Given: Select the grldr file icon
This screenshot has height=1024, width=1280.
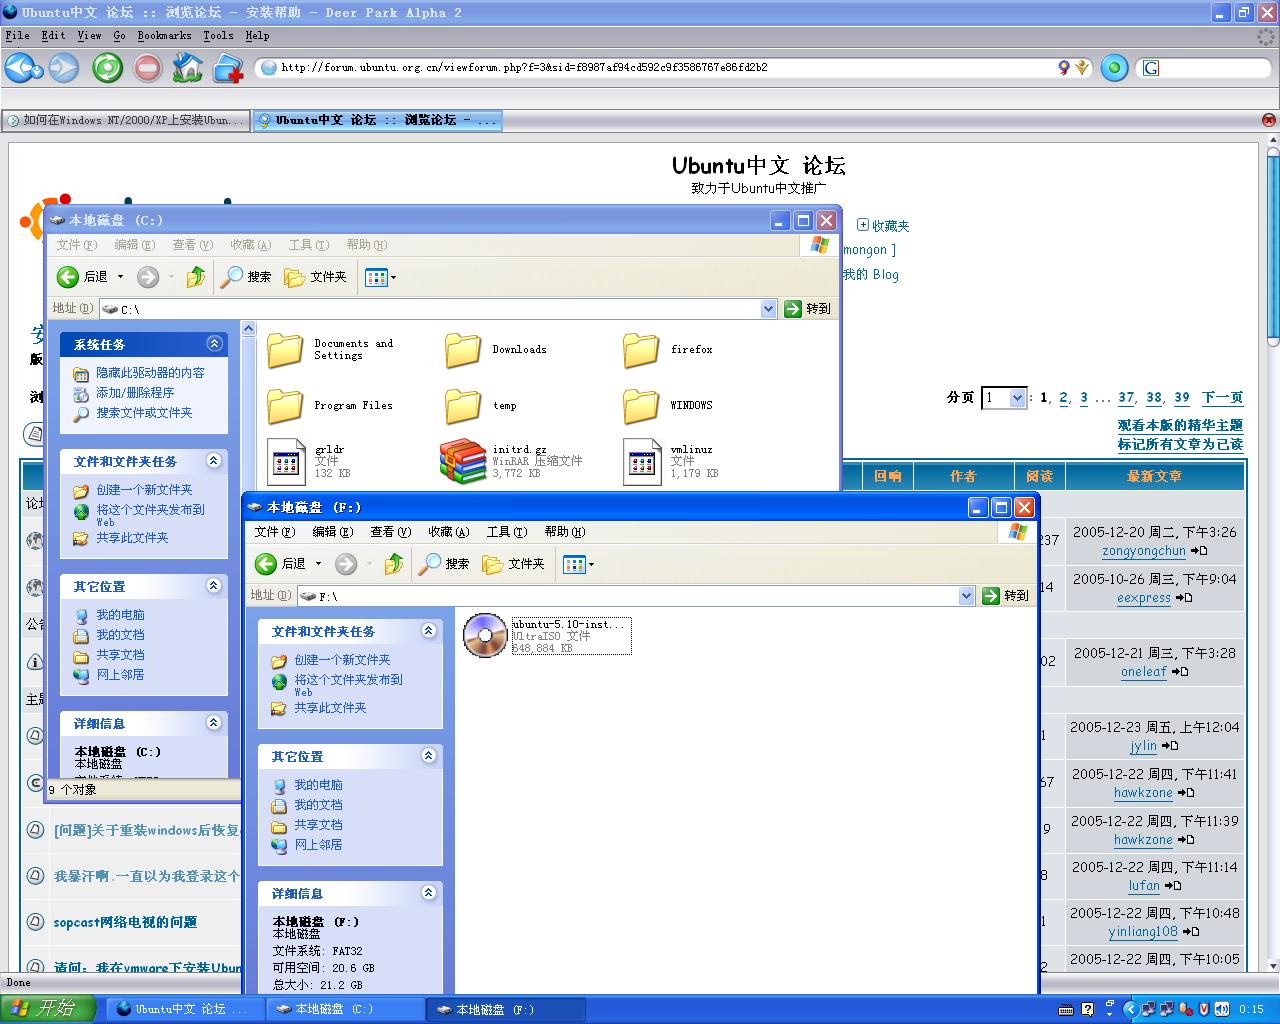Looking at the screenshot, I should [287, 462].
